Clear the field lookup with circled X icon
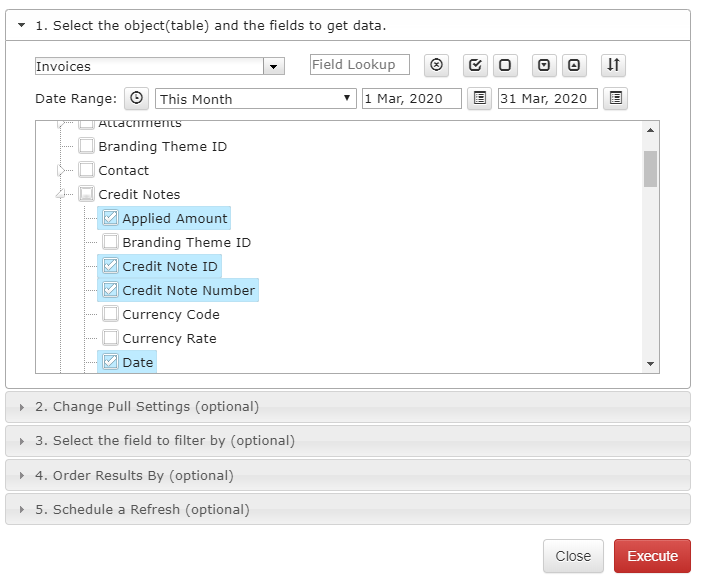Screen dimensions: 703x584 436,65
